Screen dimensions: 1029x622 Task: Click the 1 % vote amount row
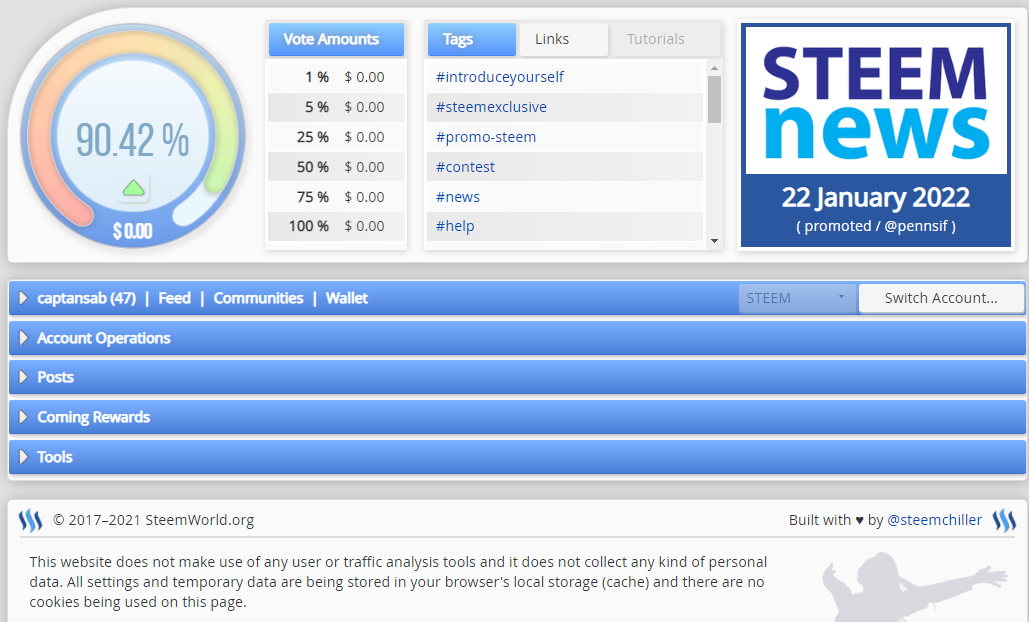point(336,77)
